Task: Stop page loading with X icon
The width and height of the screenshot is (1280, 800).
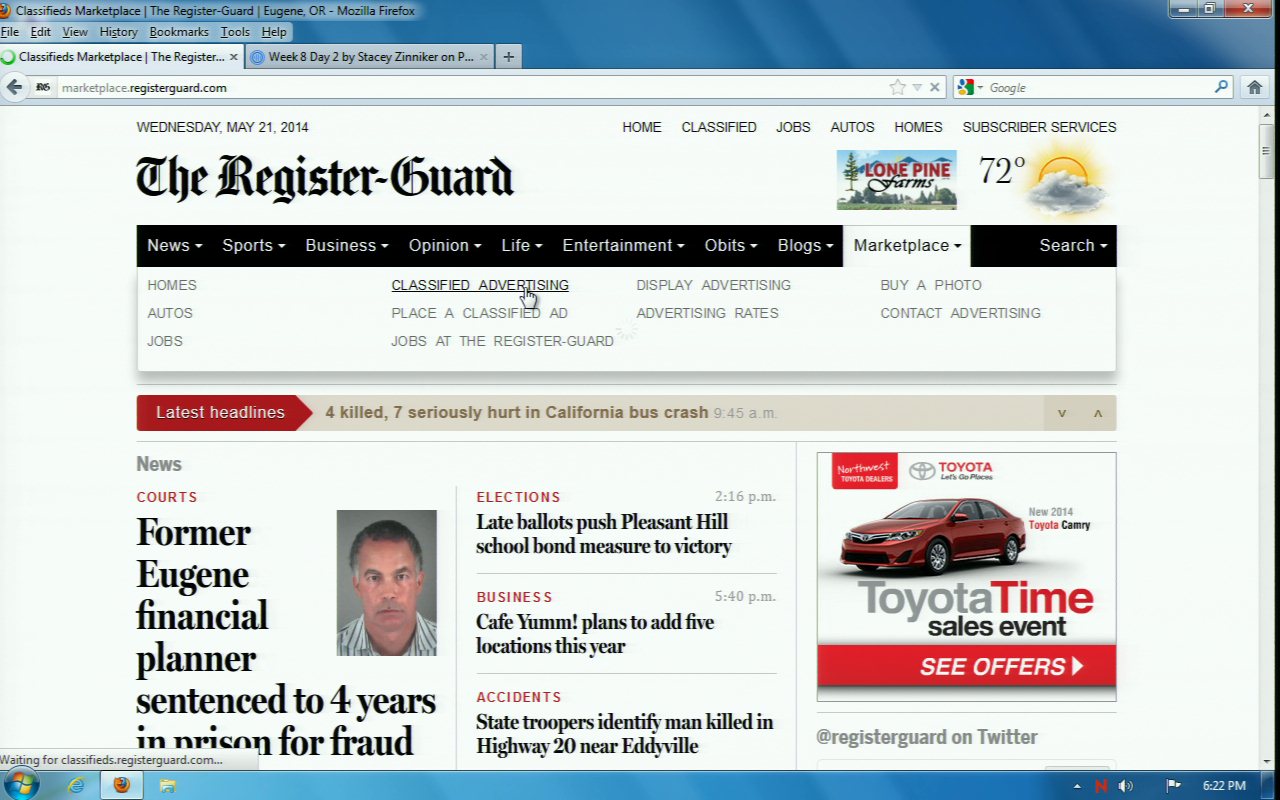Action: tap(935, 87)
